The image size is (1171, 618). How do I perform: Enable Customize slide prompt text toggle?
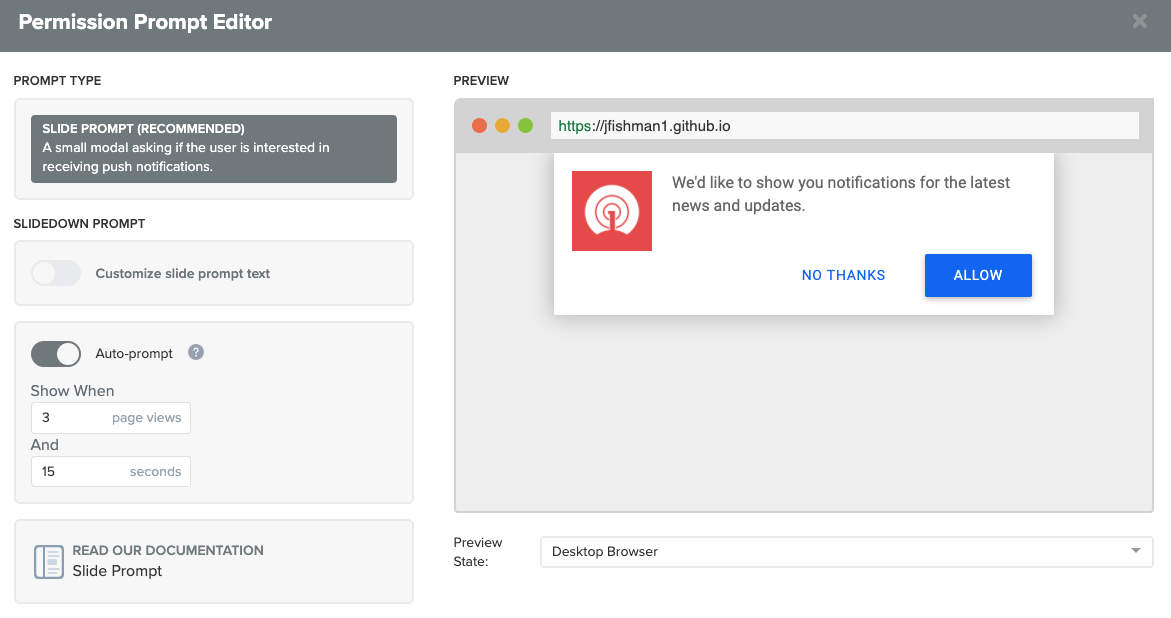pyautogui.click(x=56, y=273)
